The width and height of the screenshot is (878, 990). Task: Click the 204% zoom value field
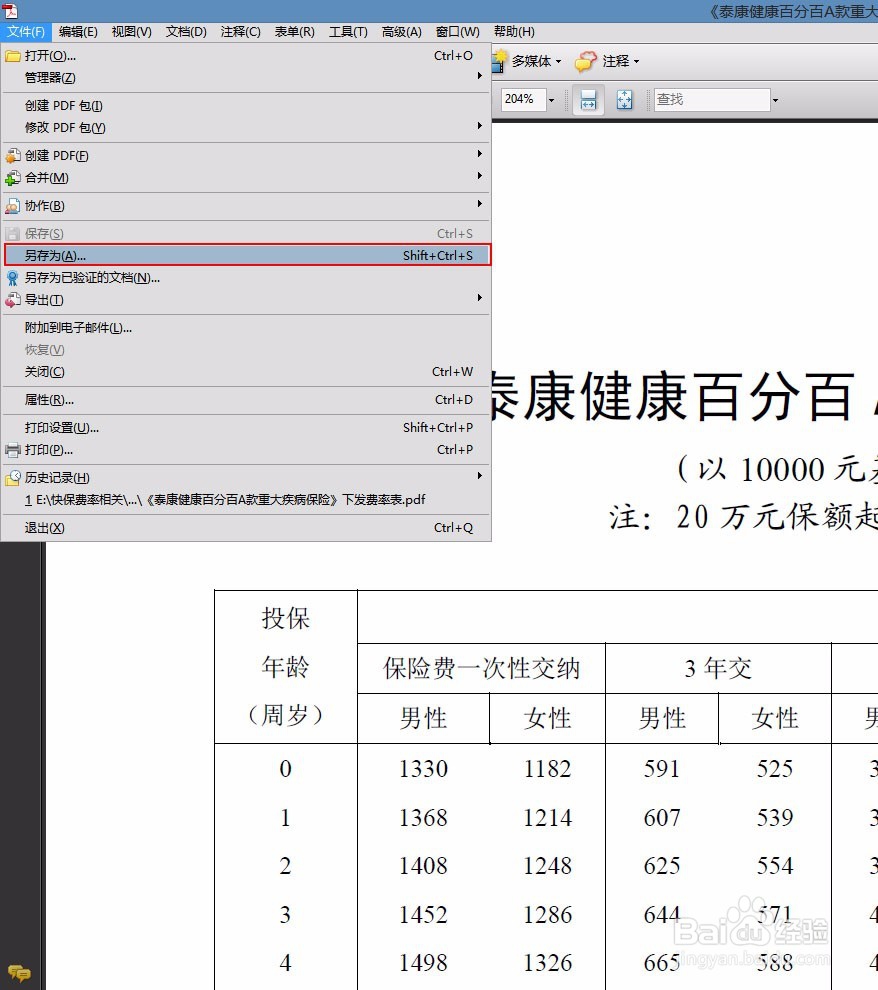[x=524, y=100]
